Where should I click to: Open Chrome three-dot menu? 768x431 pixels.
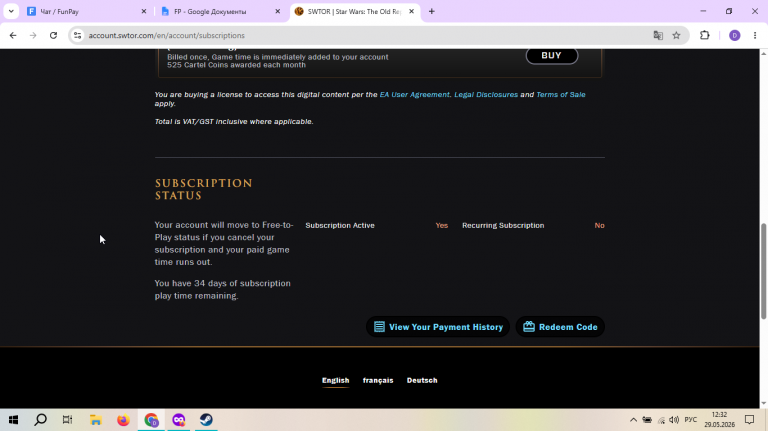pos(755,35)
